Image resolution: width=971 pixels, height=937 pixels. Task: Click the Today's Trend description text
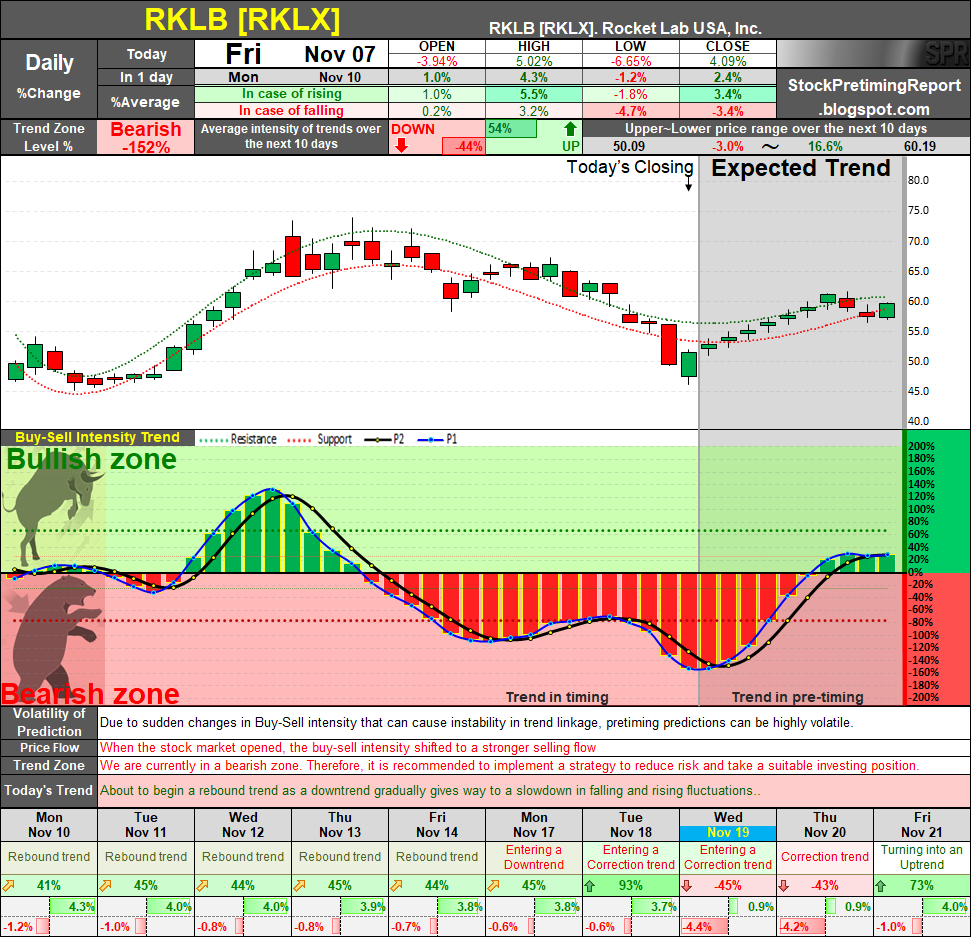click(430, 791)
